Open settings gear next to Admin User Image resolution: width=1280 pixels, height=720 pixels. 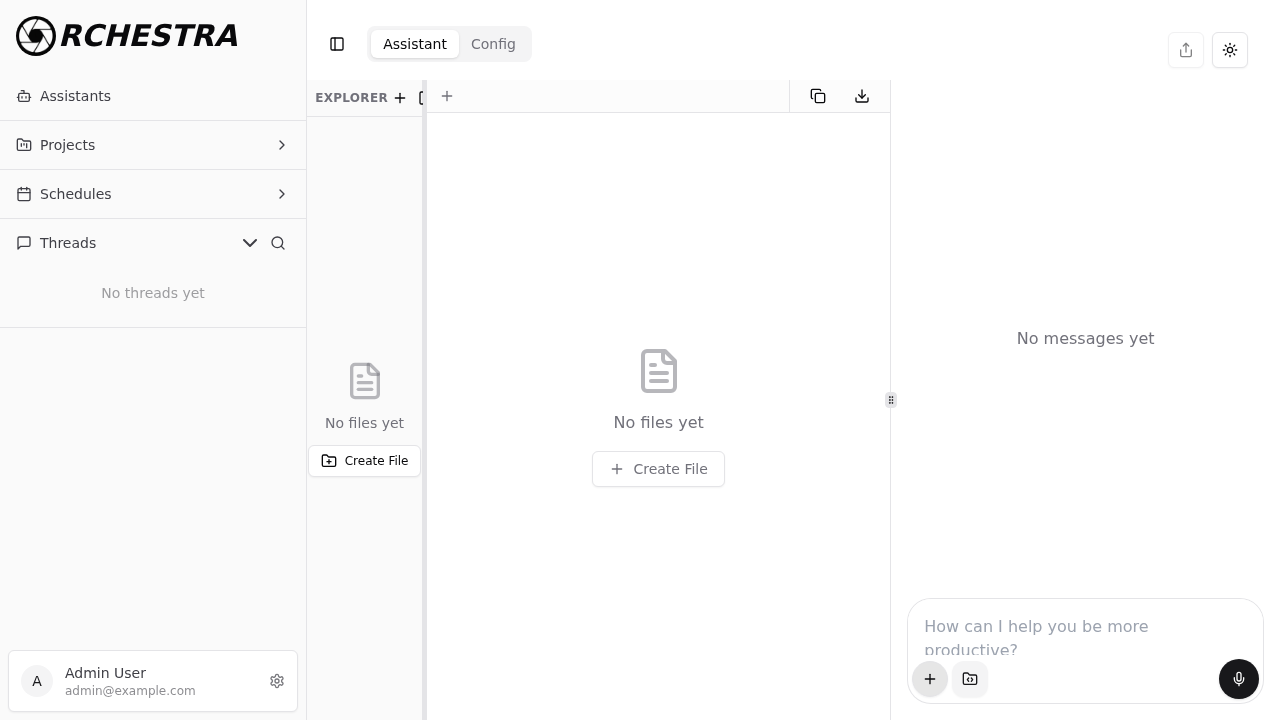(x=277, y=681)
